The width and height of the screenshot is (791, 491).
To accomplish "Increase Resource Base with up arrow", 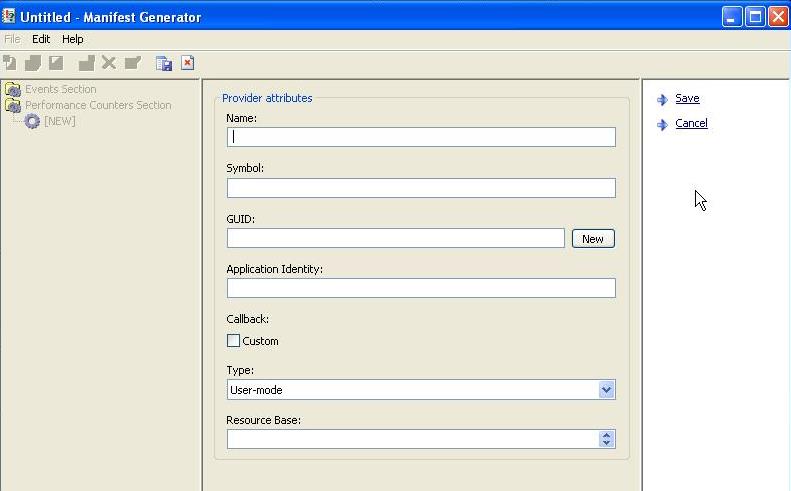I will coord(606,435).
